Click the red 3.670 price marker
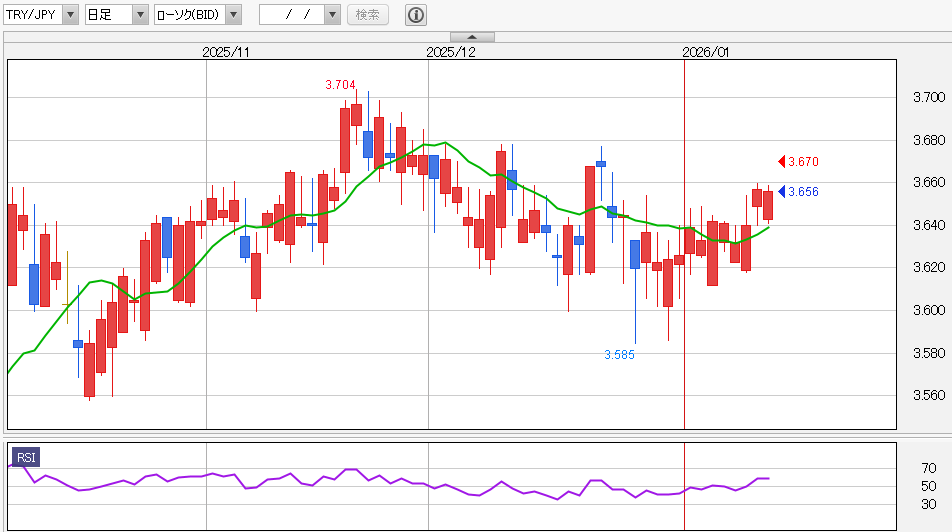Screen dimensions: 952x532 (798, 162)
